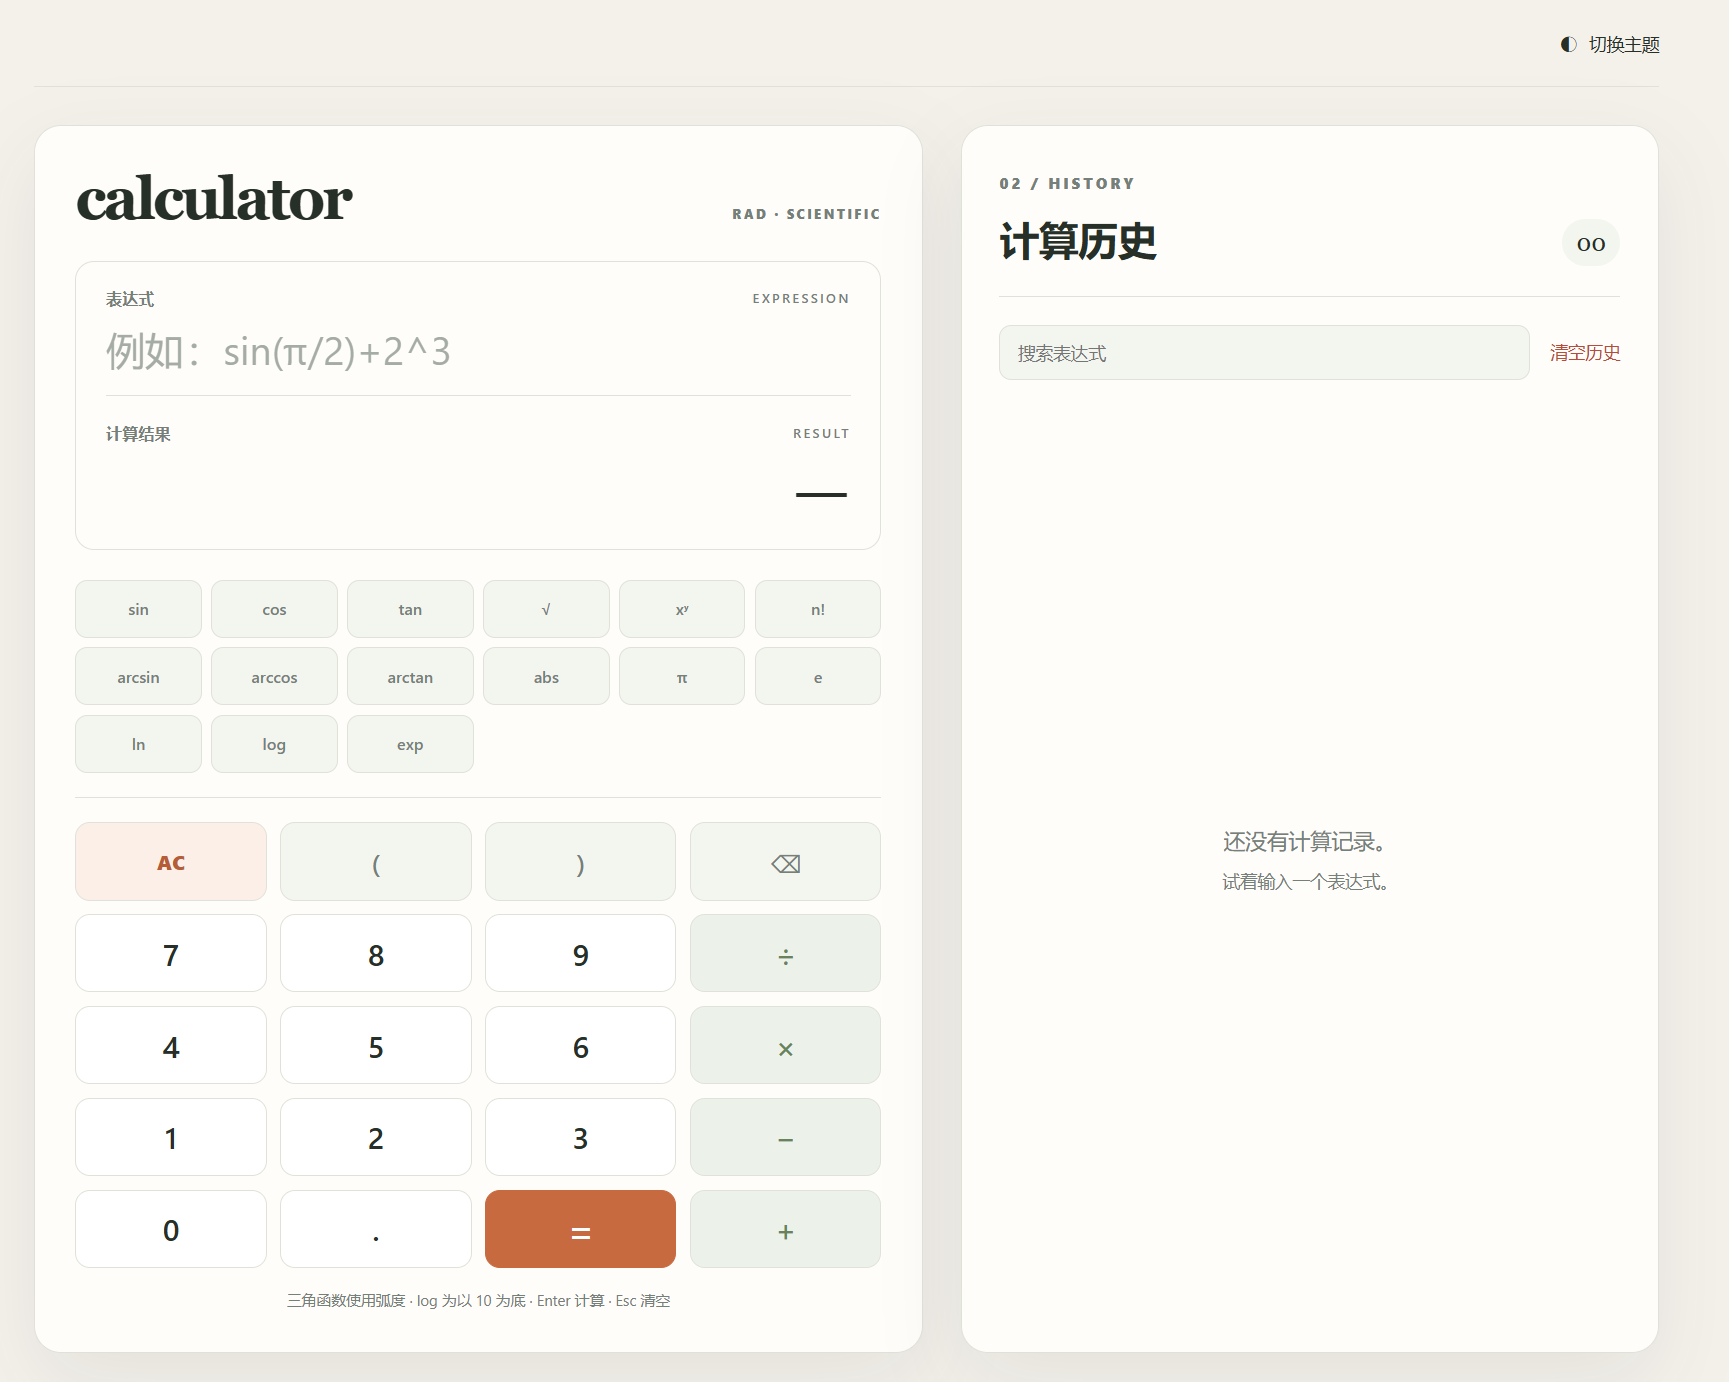Click the 表达式 label
Screen dimensions: 1729x1382
130,299
